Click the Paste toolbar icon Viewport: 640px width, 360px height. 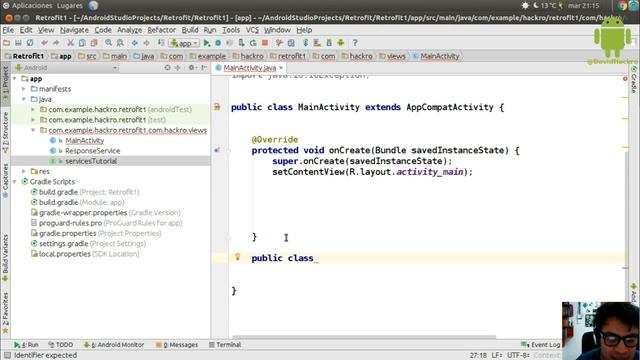tap(94, 43)
